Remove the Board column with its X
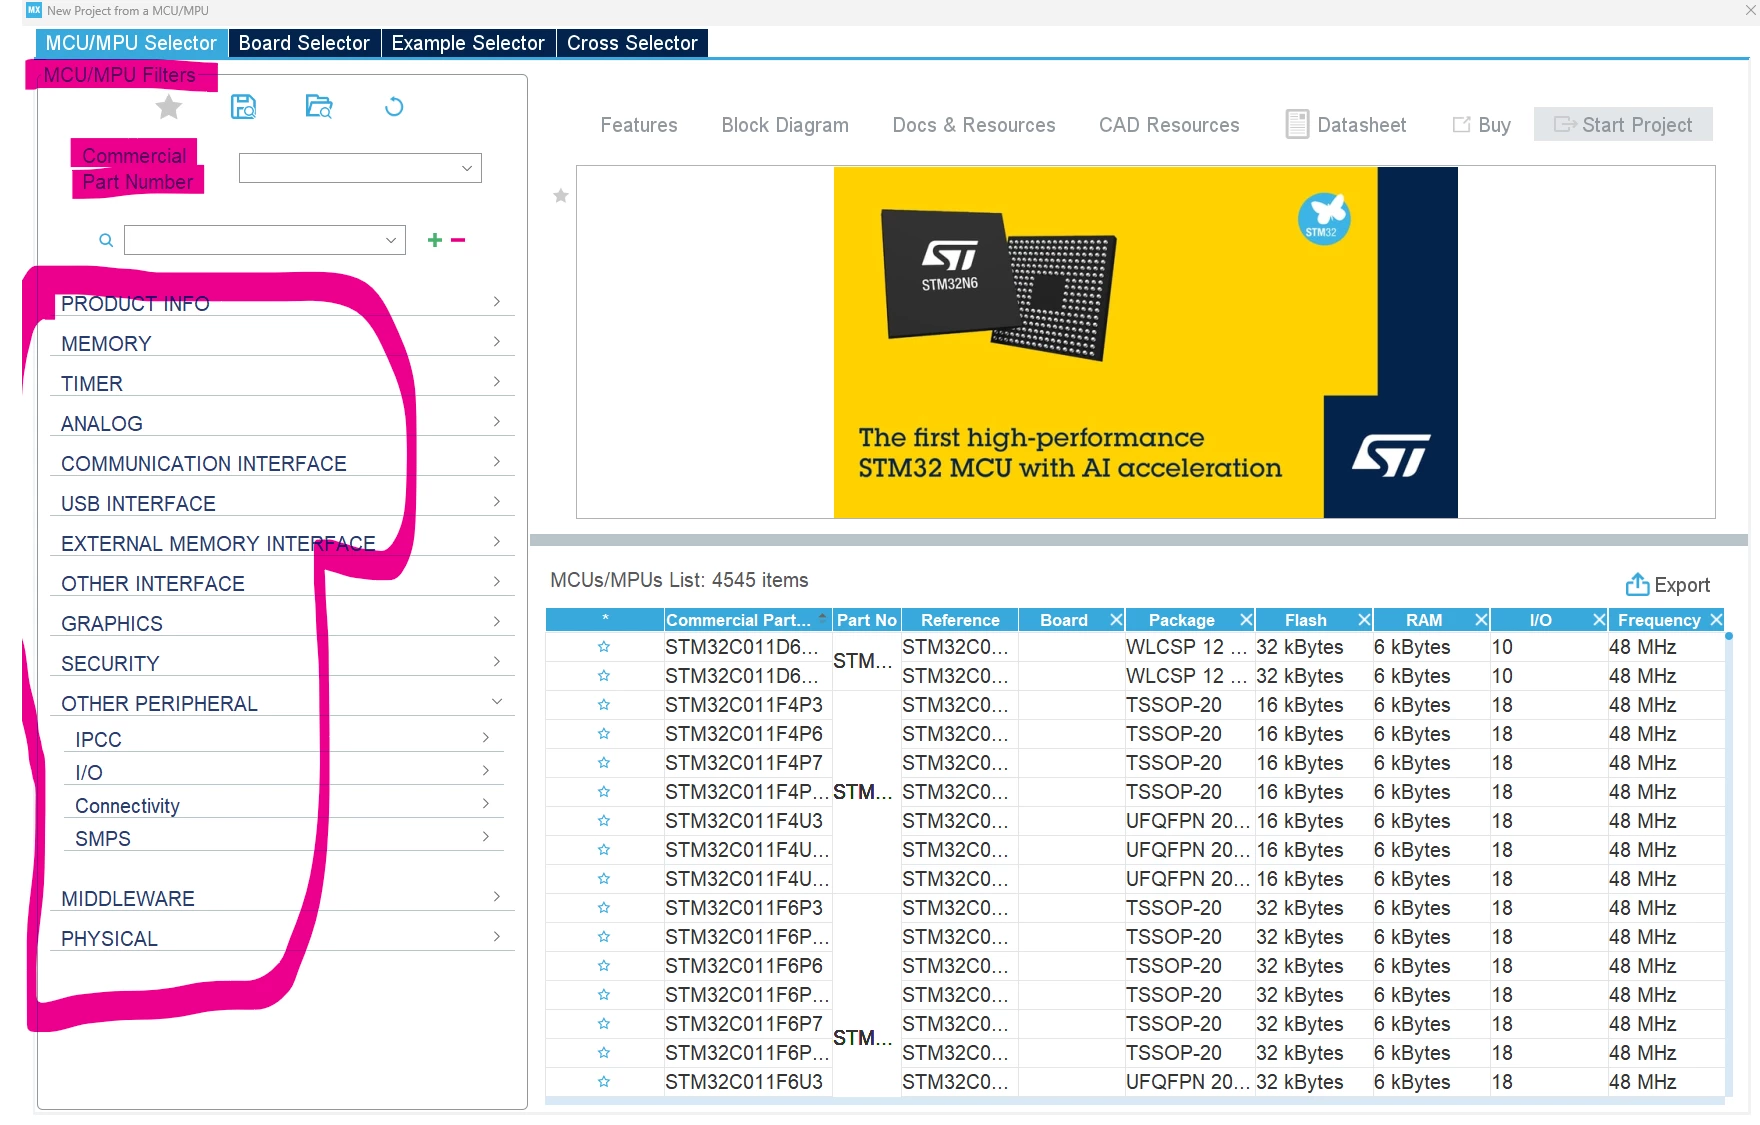Screen dimensions: 1760x1125 tap(1116, 620)
